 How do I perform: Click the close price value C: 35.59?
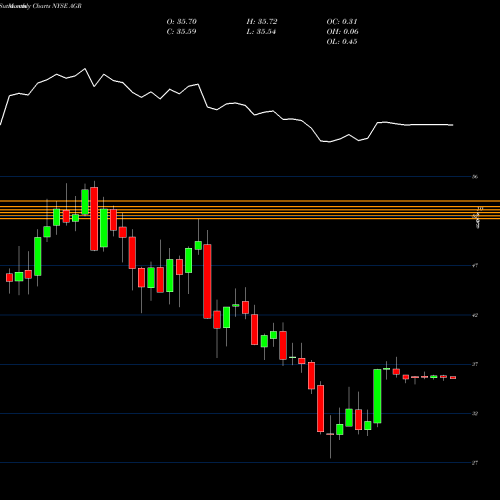coord(182,32)
